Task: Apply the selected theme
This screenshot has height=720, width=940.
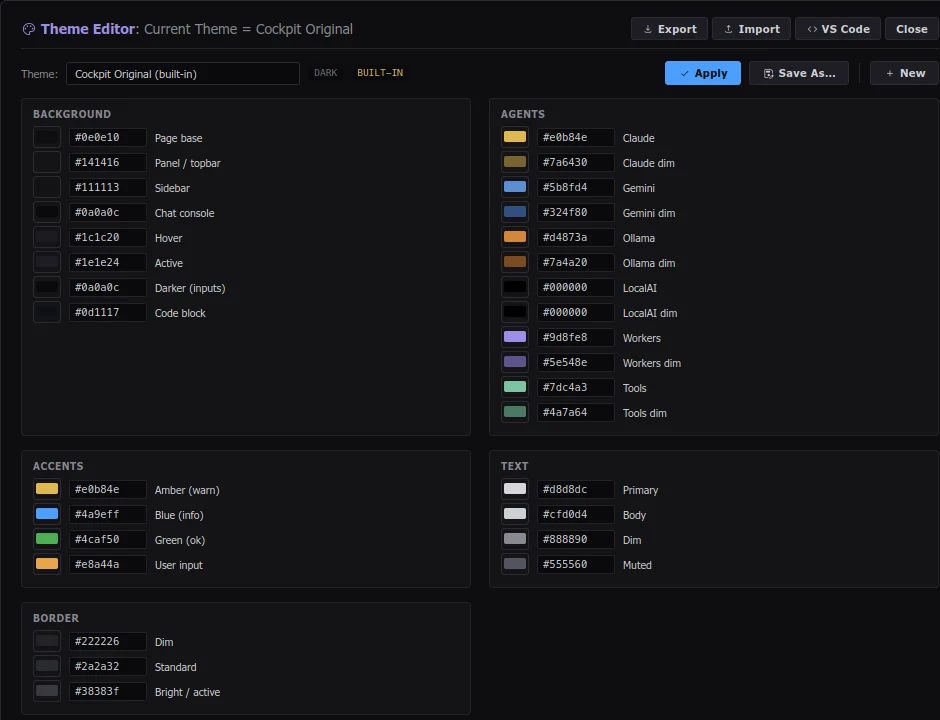Action: [x=703, y=73]
